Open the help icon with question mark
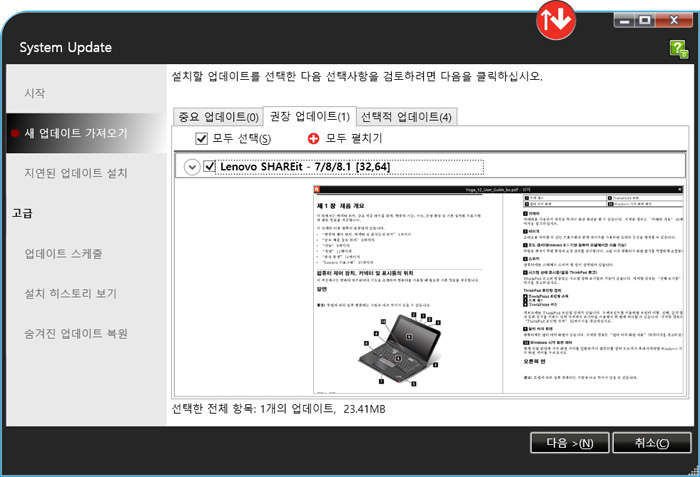Viewport: 700px width, 477px height. coord(678,48)
